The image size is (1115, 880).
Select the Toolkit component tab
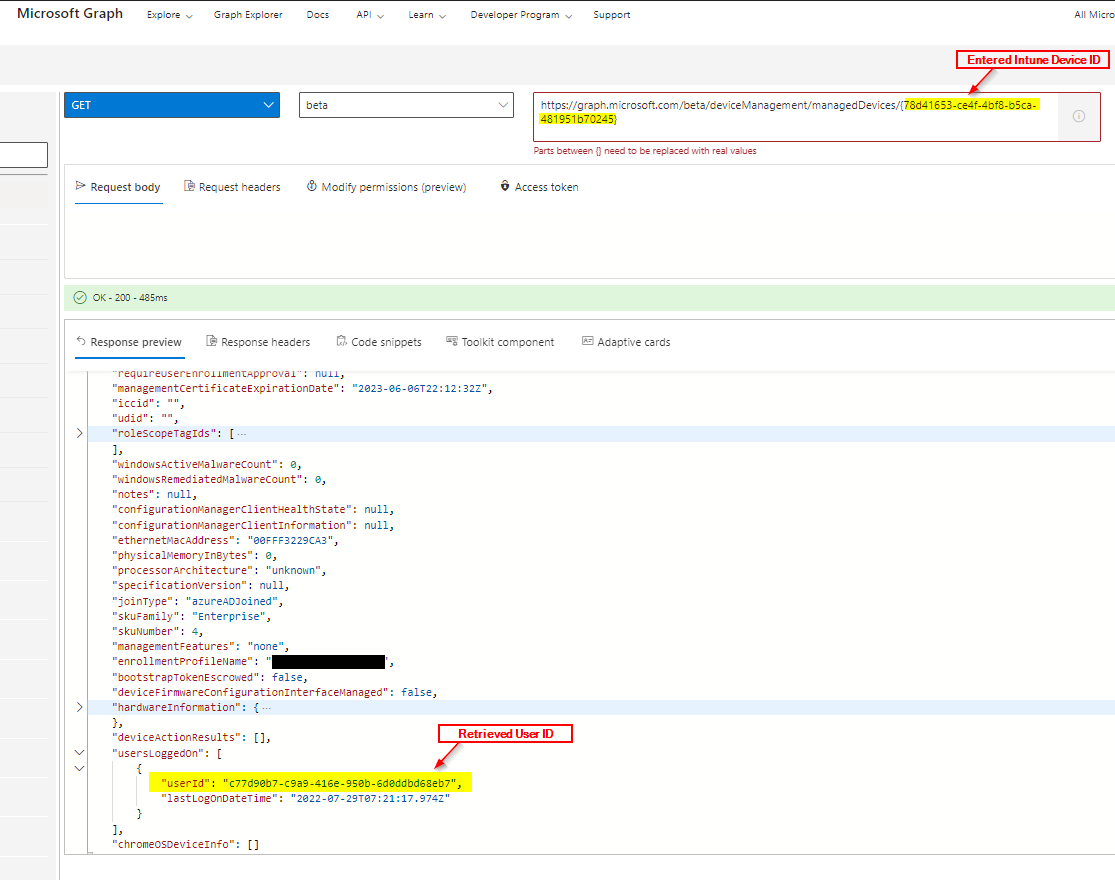(x=501, y=342)
